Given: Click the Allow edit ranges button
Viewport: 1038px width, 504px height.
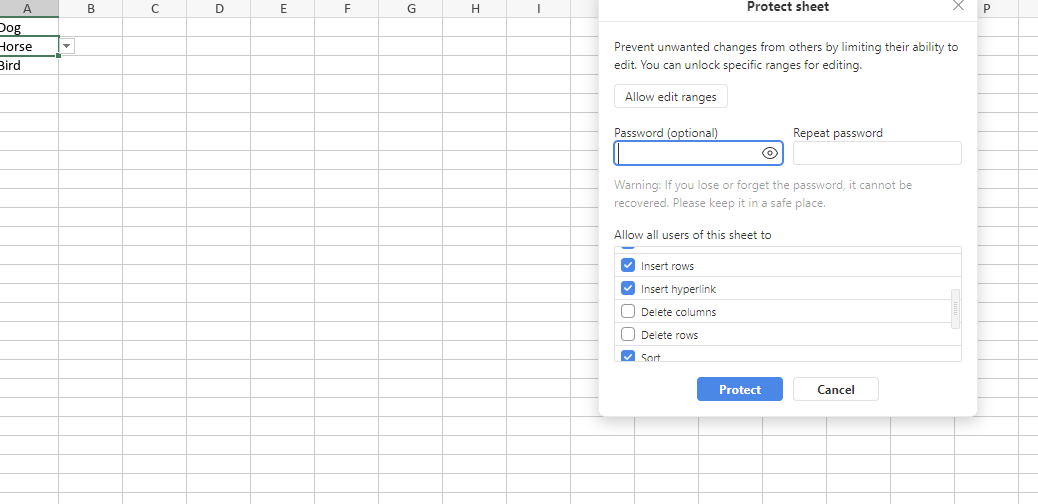Looking at the screenshot, I should pos(671,97).
